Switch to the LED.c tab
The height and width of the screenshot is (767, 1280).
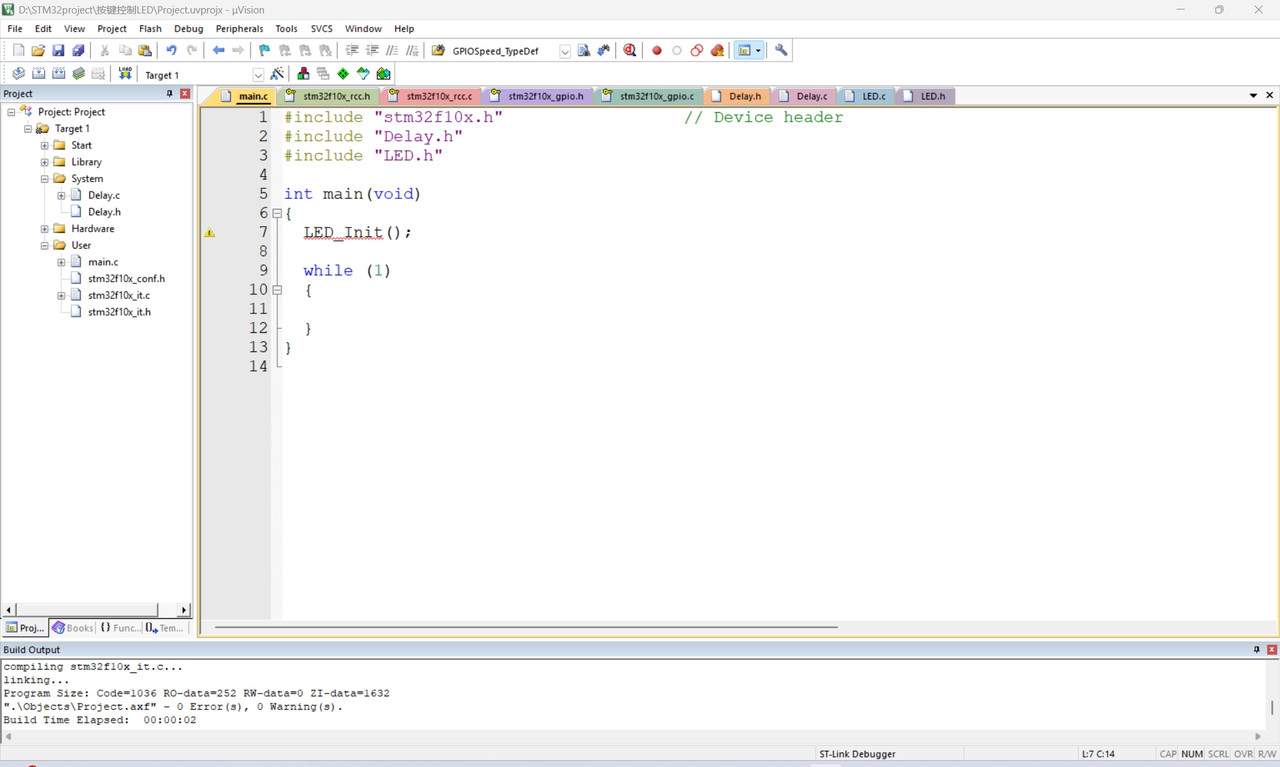(x=866, y=96)
